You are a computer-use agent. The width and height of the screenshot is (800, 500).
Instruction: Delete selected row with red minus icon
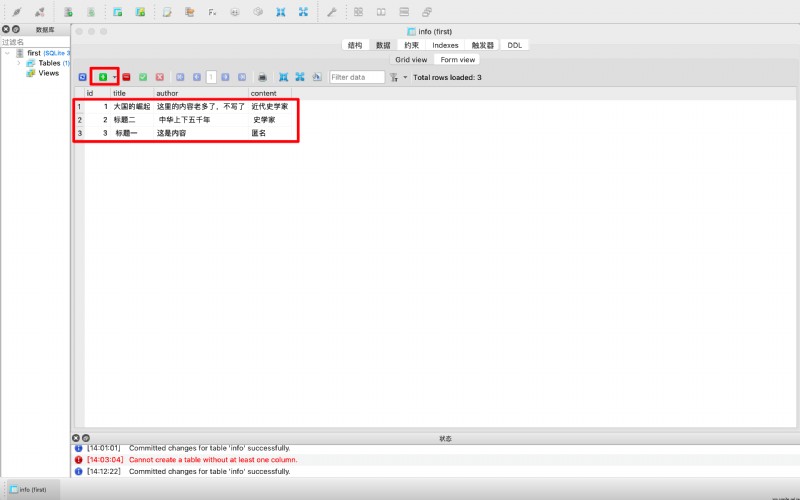click(x=127, y=77)
